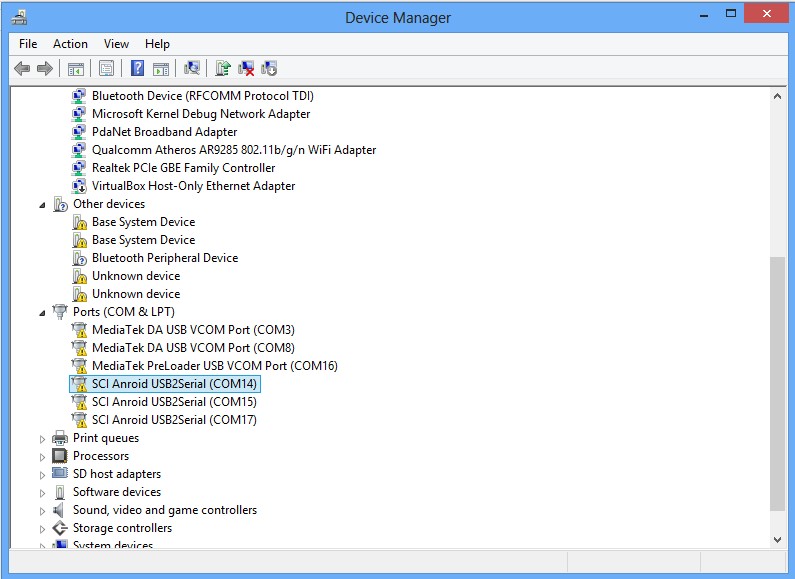Click the vertical scrollbar thumb
The image size is (795, 579).
coord(777,384)
